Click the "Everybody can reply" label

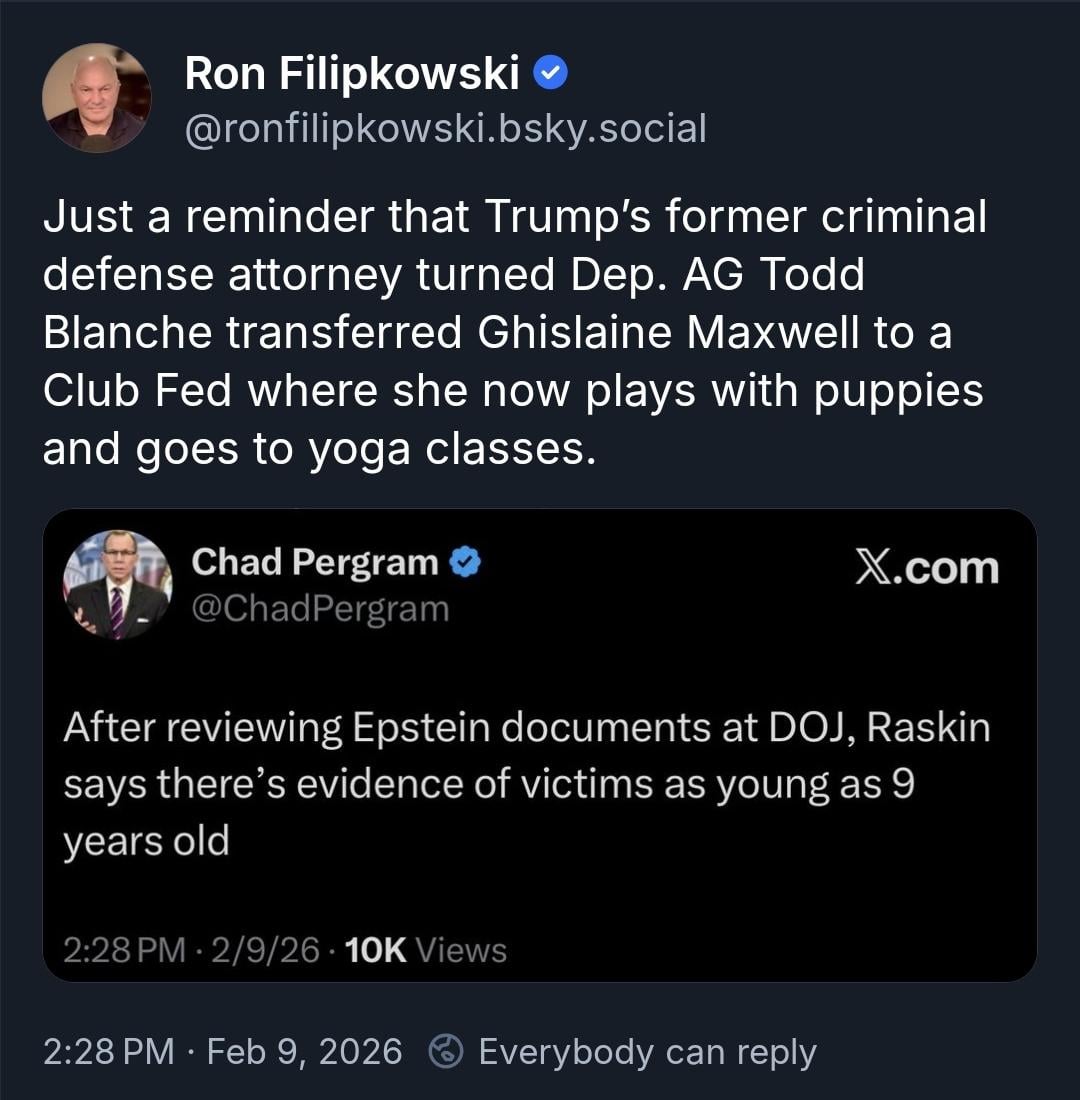tap(647, 1051)
